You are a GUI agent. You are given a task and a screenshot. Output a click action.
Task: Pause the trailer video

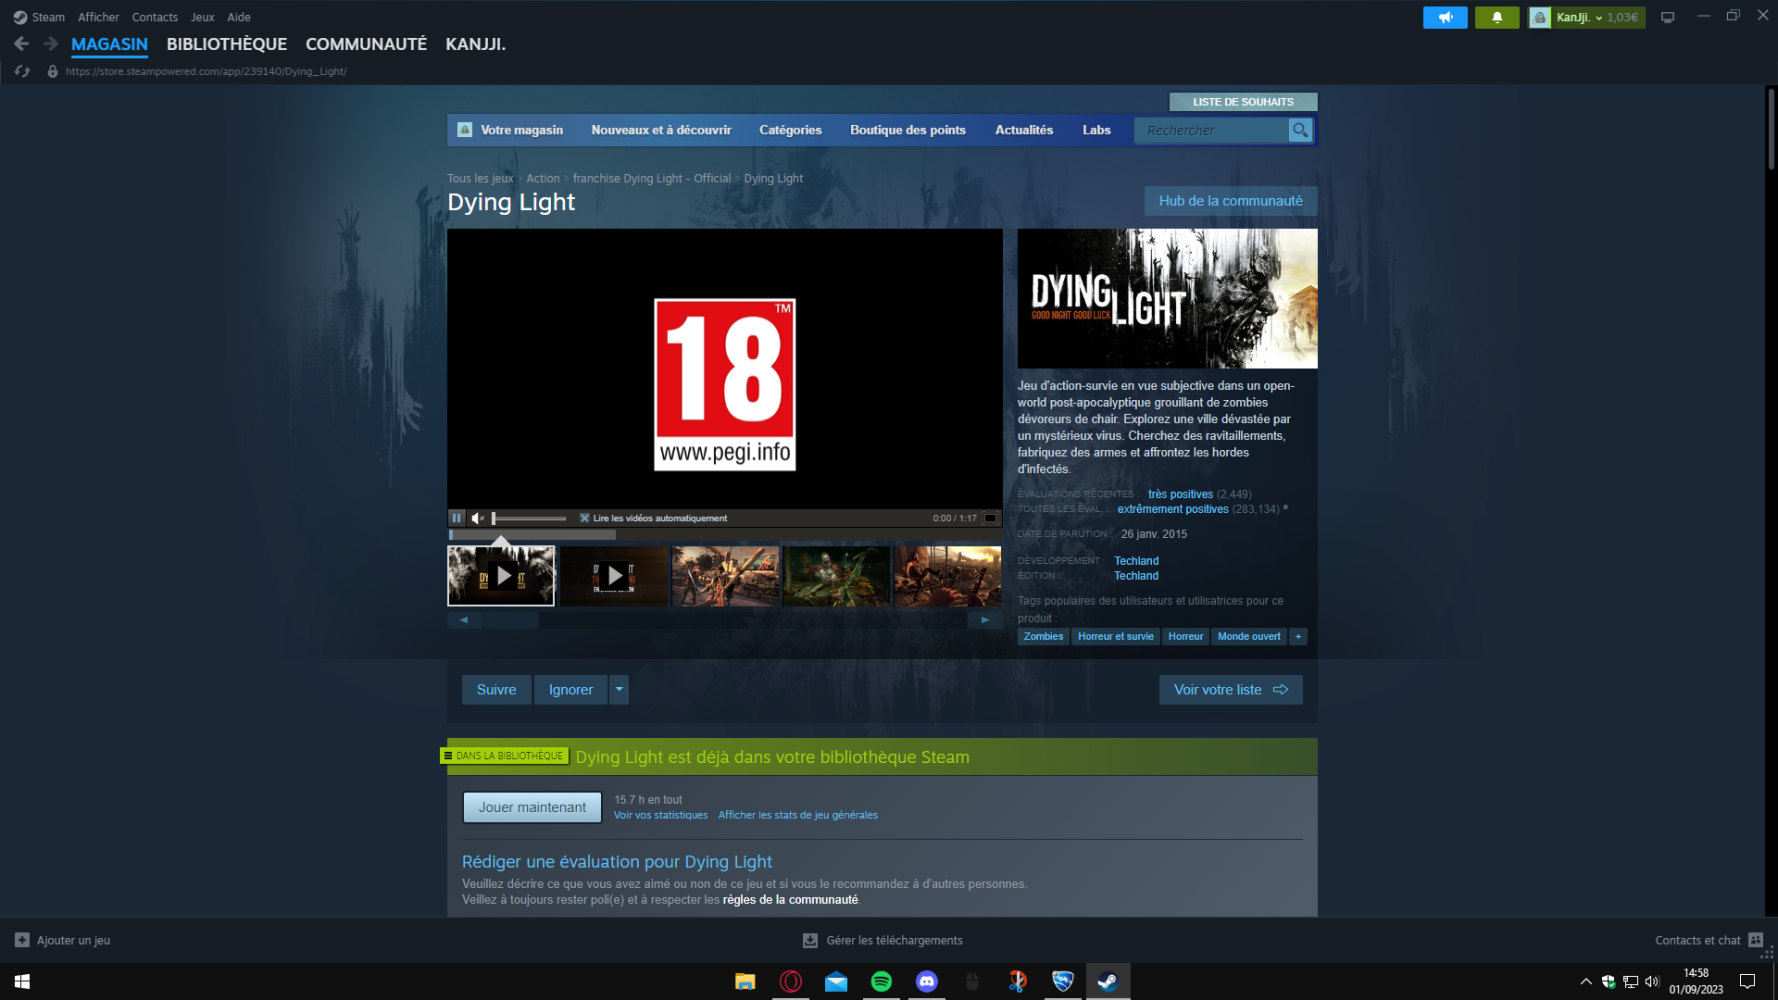click(x=456, y=518)
